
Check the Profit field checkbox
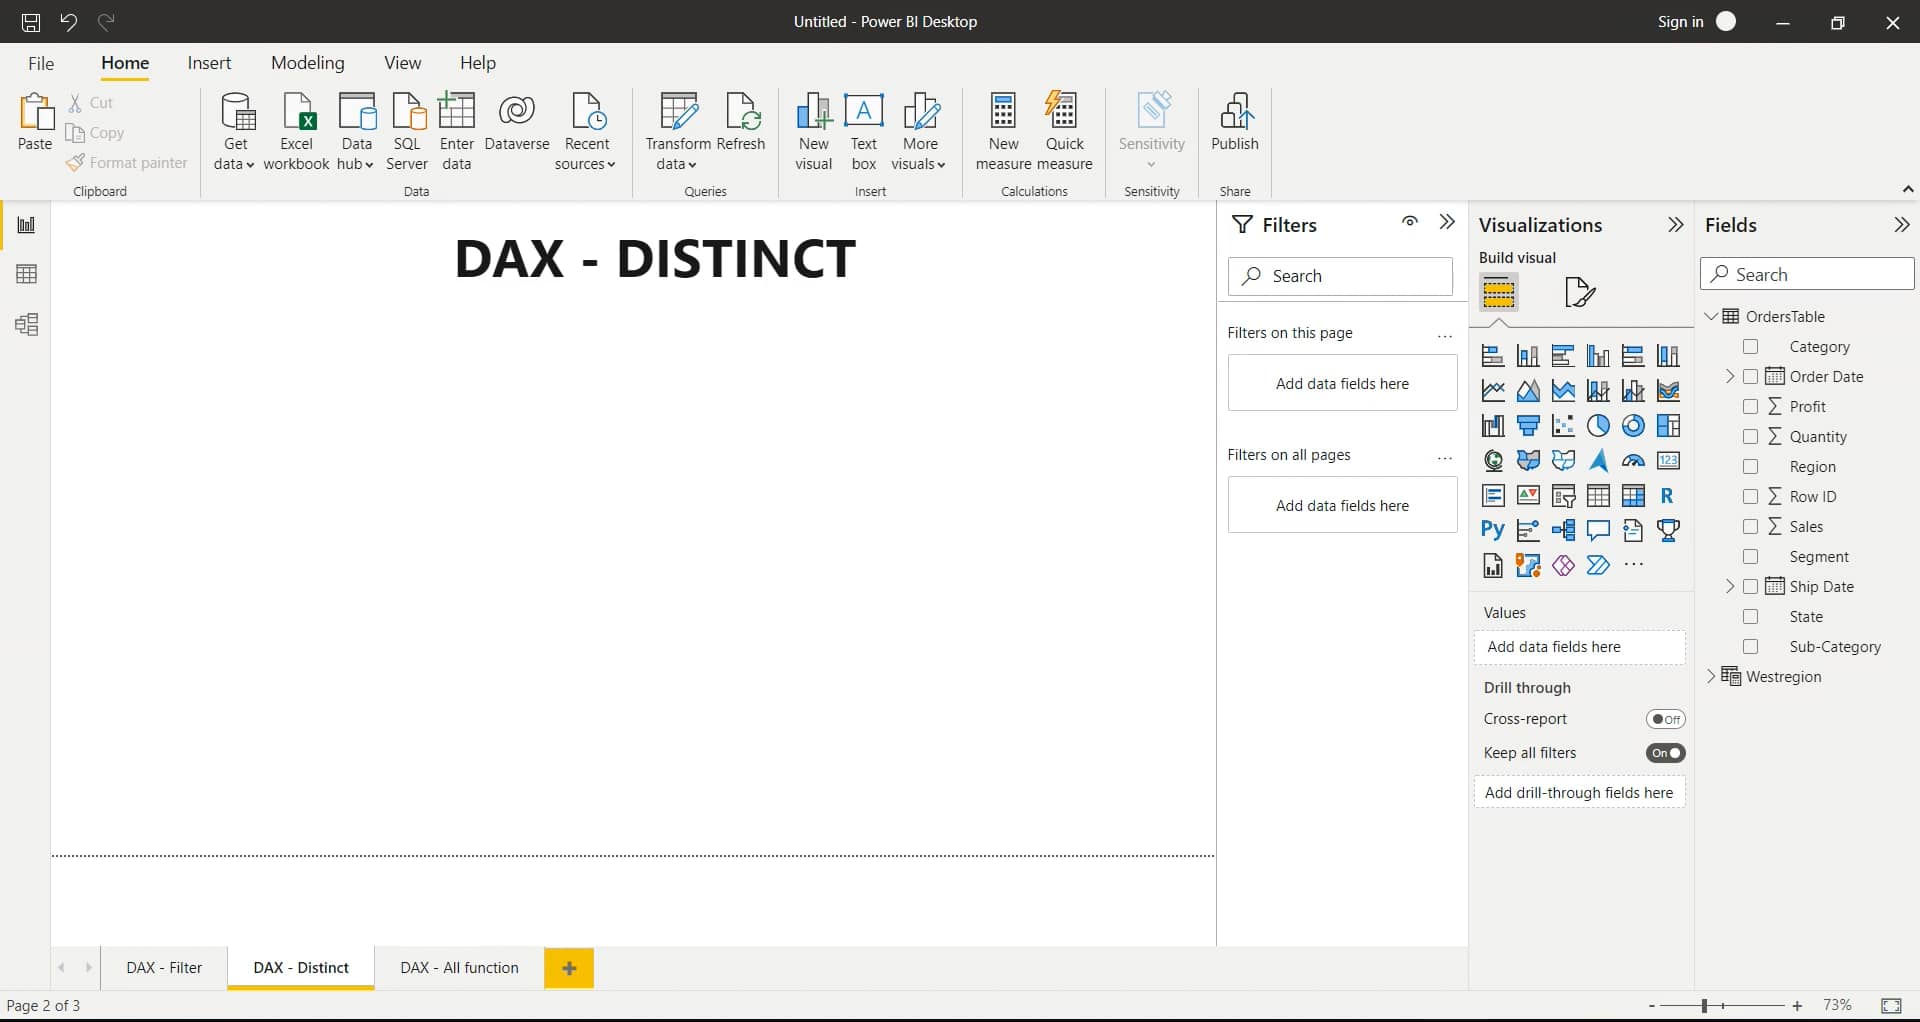(x=1751, y=406)
